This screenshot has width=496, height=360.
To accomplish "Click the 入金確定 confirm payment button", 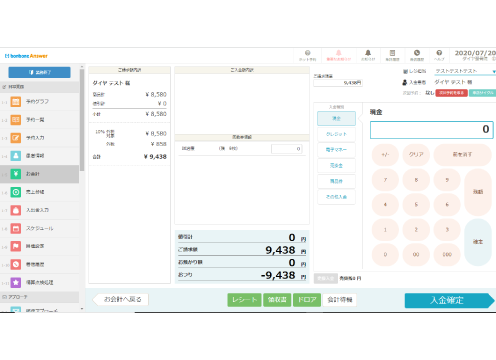I will point(449,300).
